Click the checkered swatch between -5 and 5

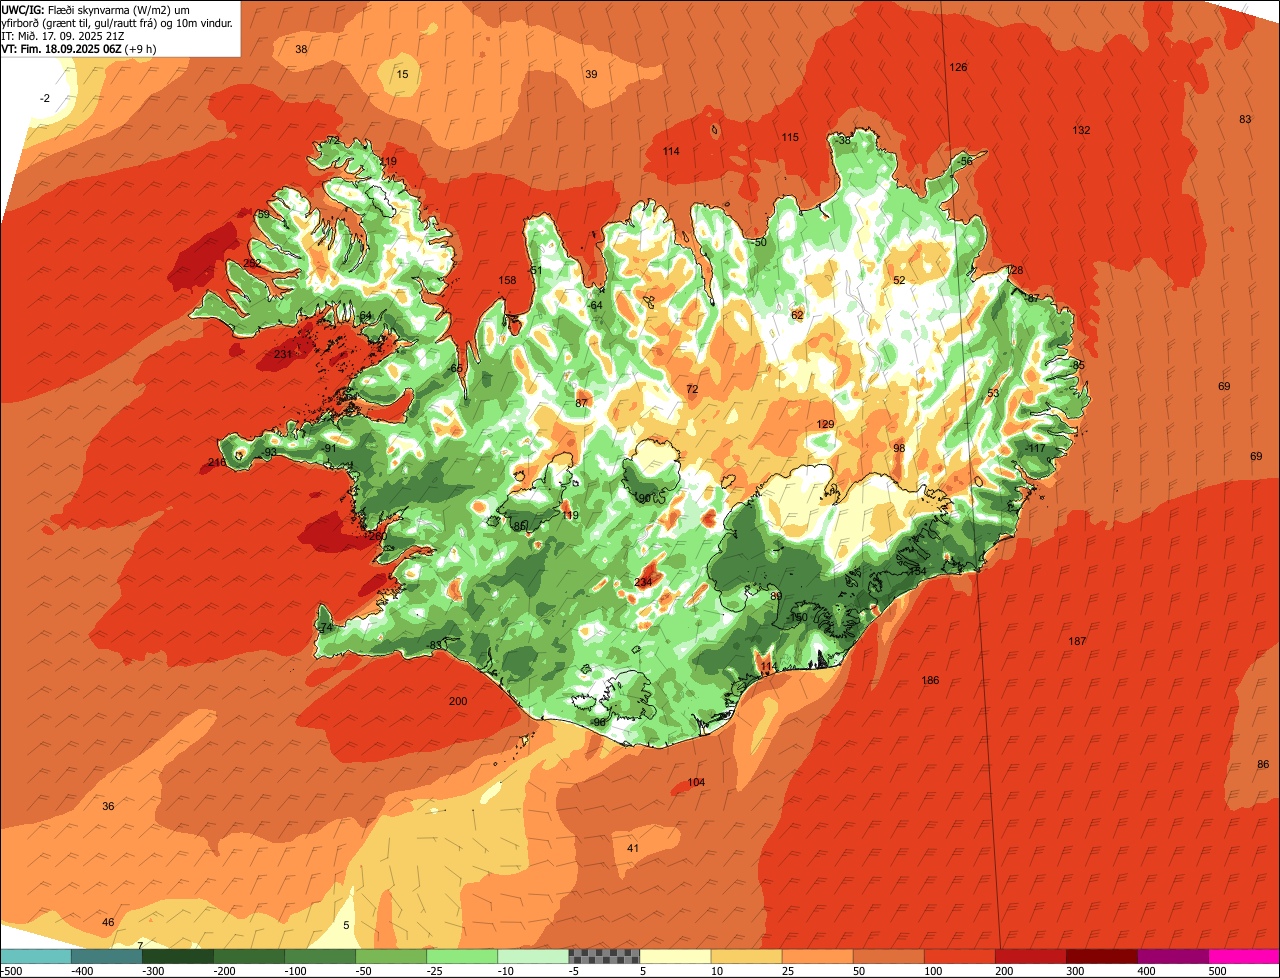(x=604, y=956)
